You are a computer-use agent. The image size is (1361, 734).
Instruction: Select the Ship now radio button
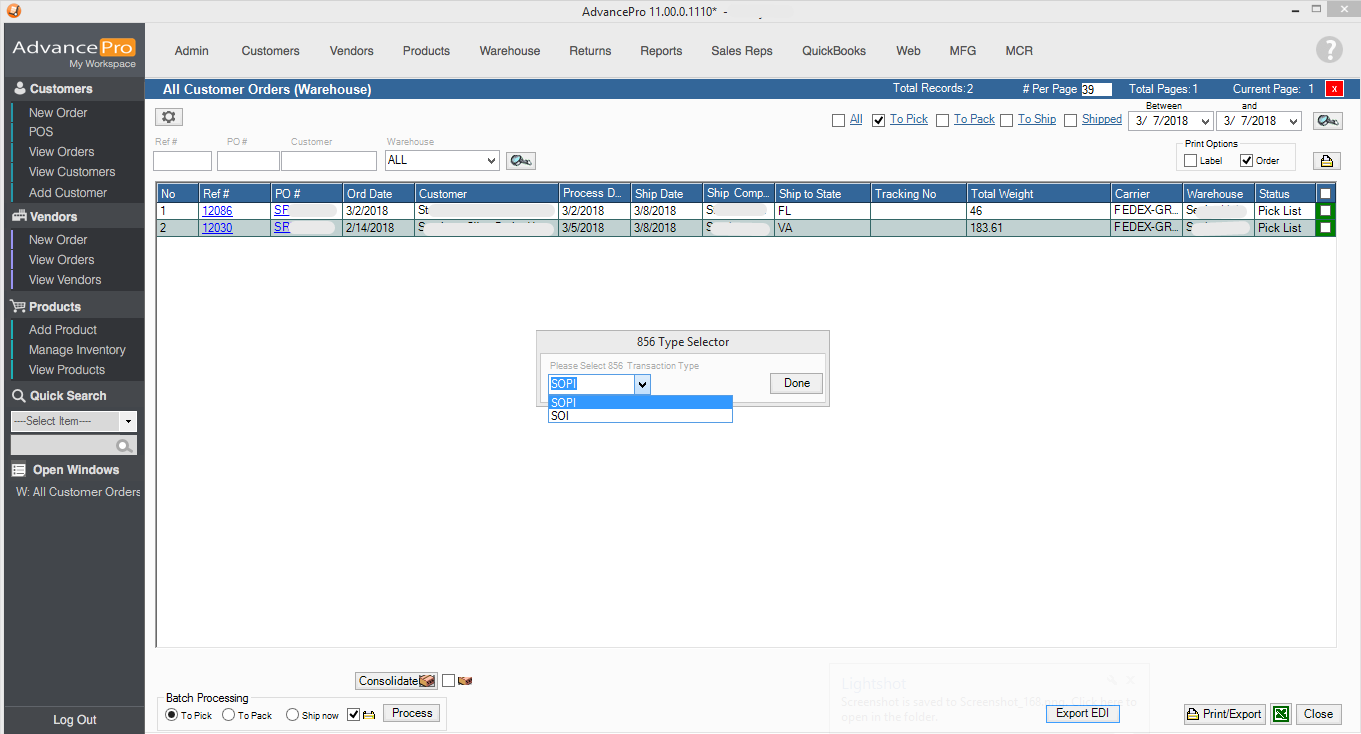click(292, 715)
